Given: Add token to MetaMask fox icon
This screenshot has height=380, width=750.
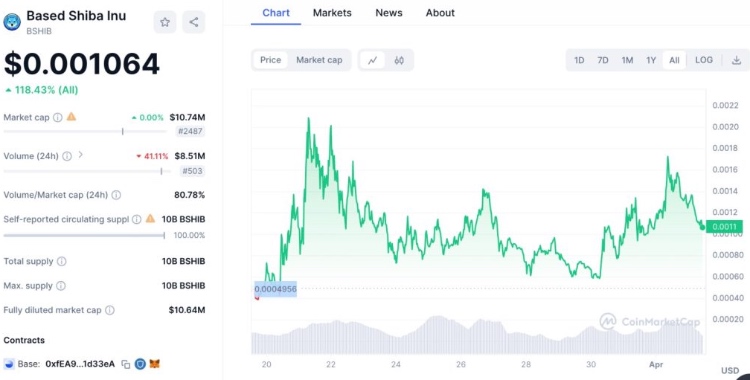Looking at the screenshot, I should point(154,364).
